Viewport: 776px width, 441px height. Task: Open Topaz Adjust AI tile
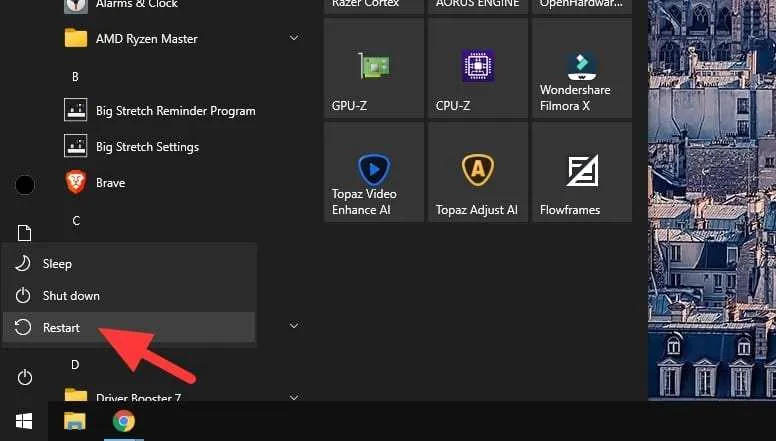[x=478, y=172]
